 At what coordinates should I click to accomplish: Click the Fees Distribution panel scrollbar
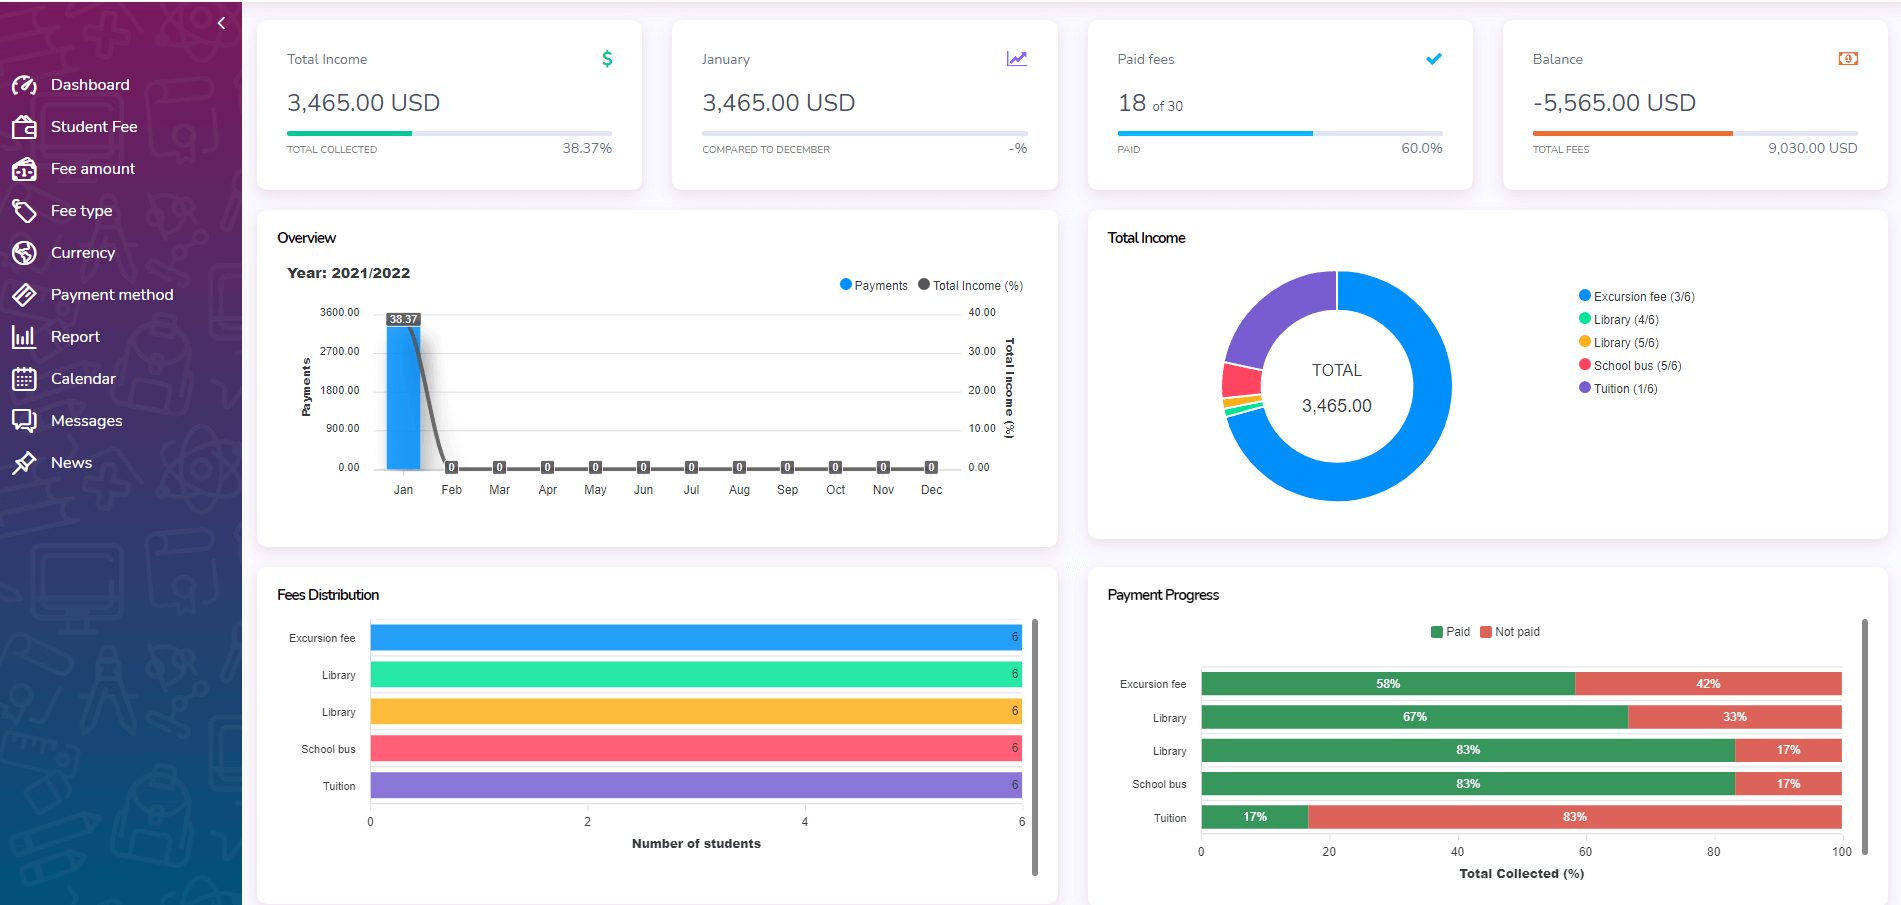(x=1035, y=746)
